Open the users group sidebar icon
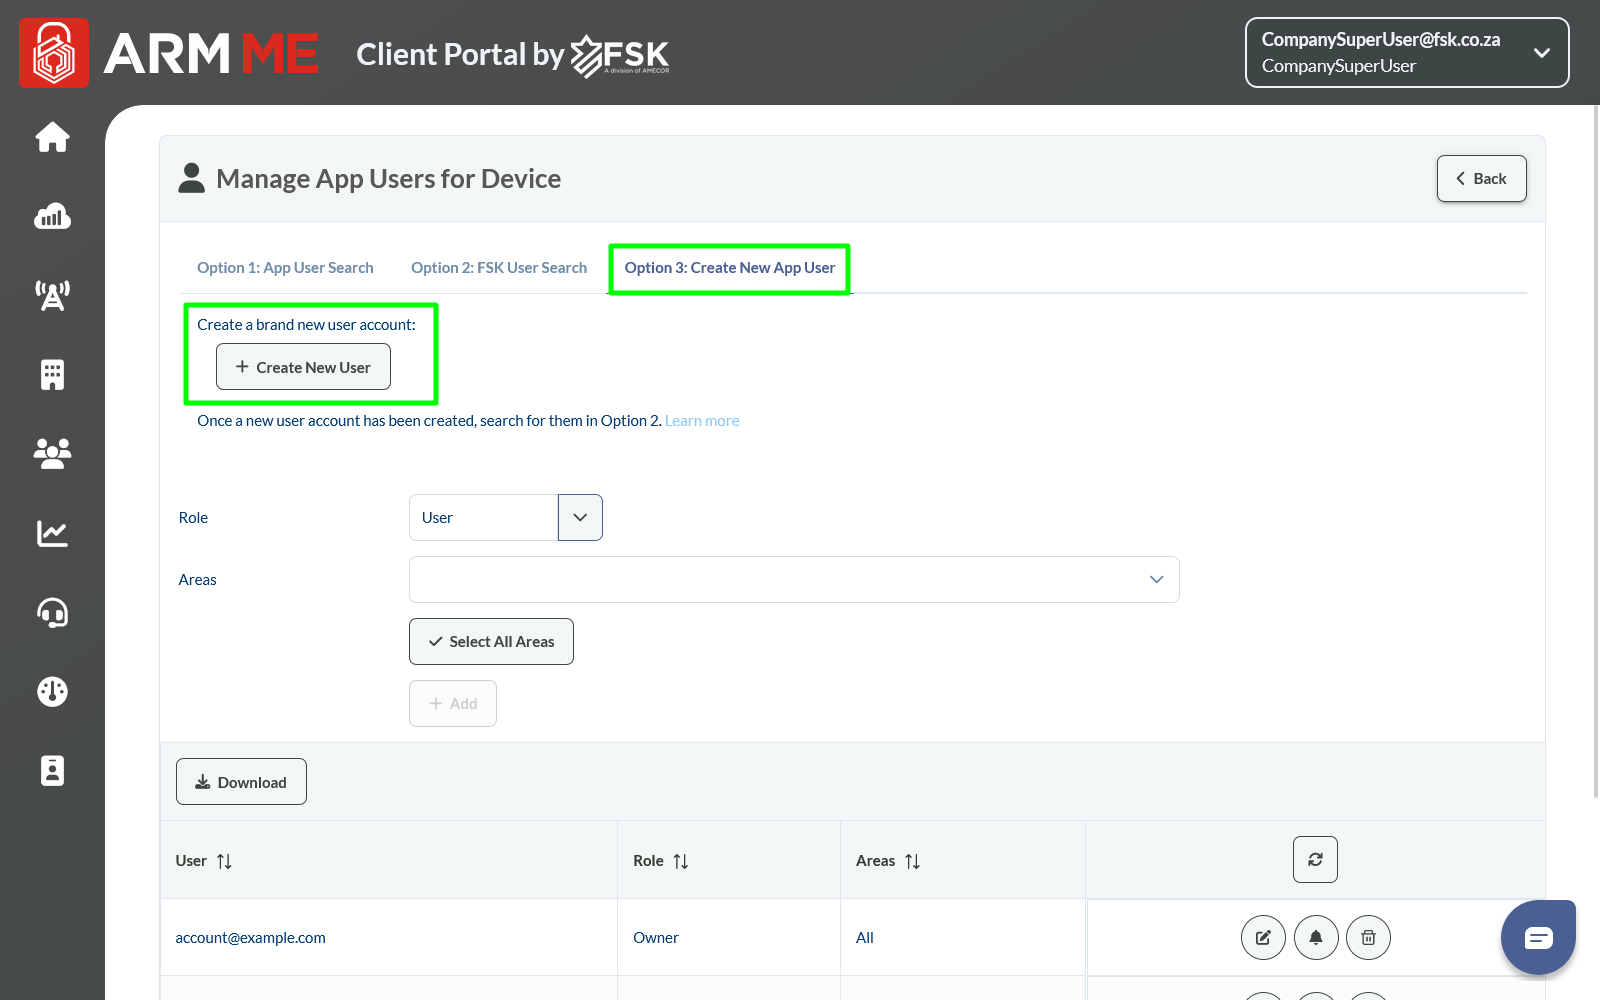 (52, 454)
